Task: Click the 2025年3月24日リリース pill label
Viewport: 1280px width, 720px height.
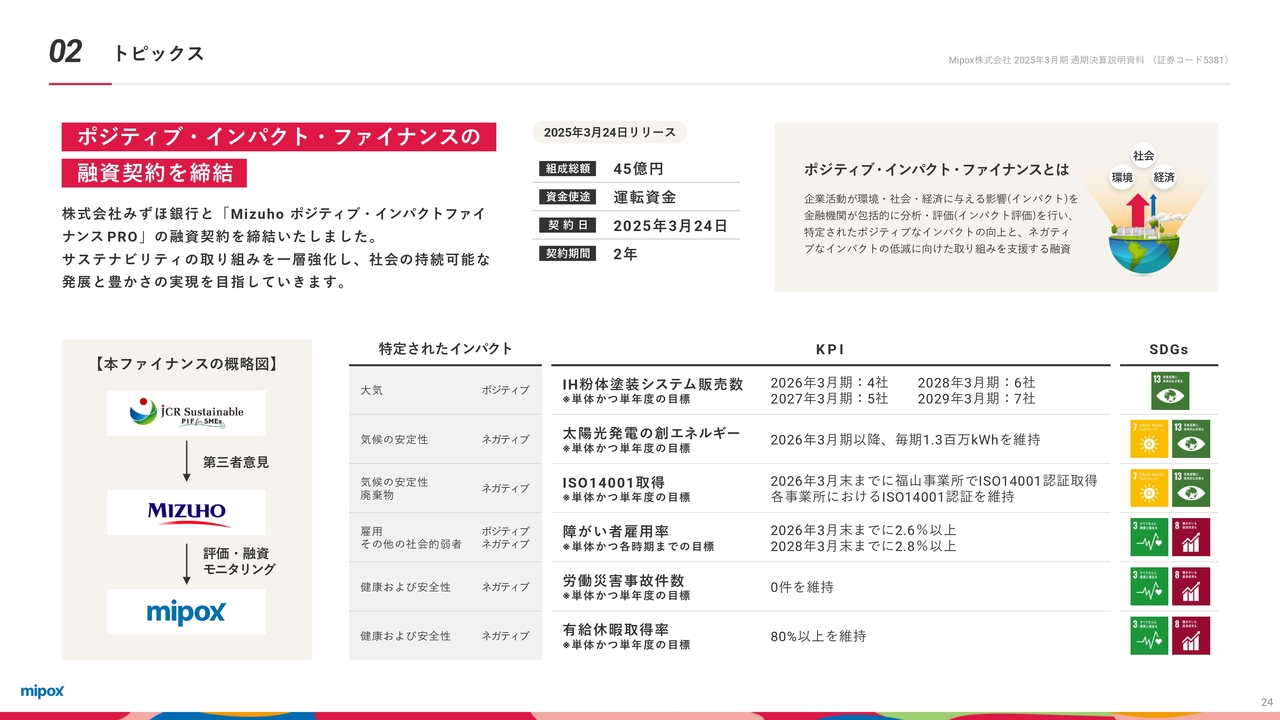Action: click(x=610, y=133)
